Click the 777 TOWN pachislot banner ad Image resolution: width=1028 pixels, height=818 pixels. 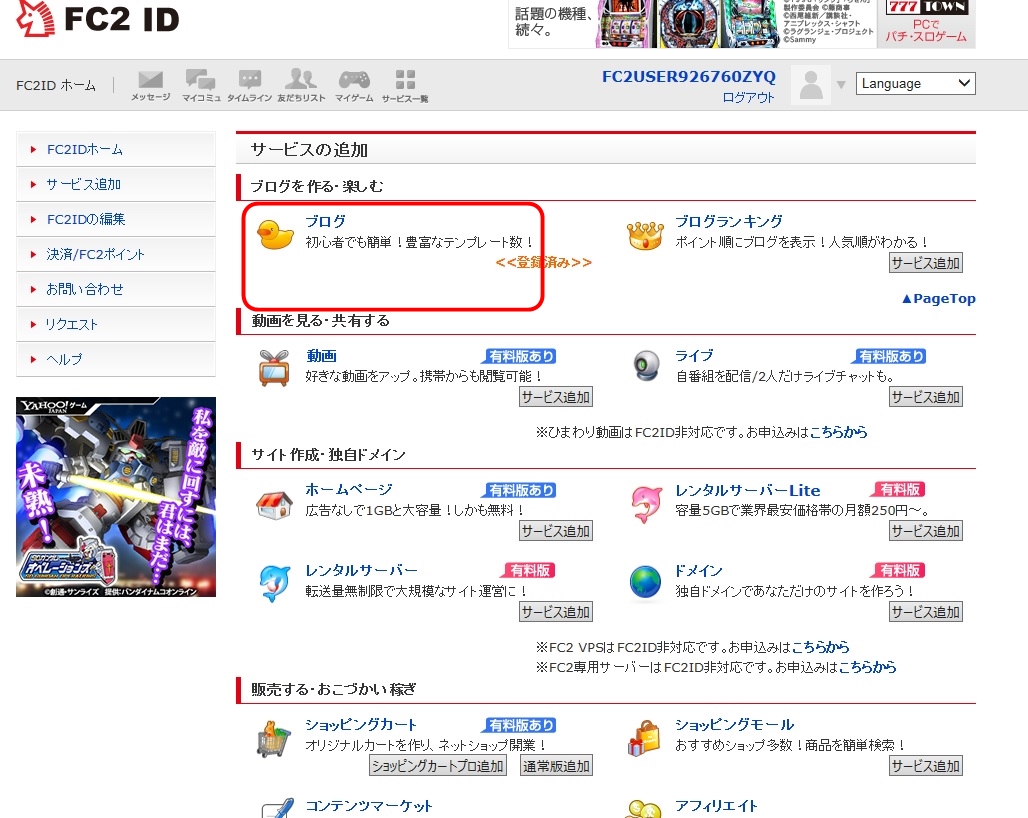point(741,24)
